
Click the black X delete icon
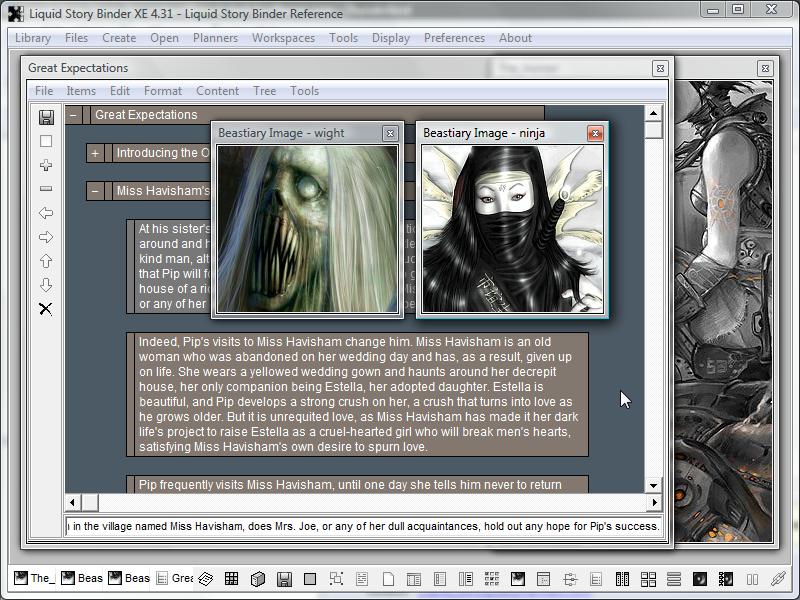[46, 309]
